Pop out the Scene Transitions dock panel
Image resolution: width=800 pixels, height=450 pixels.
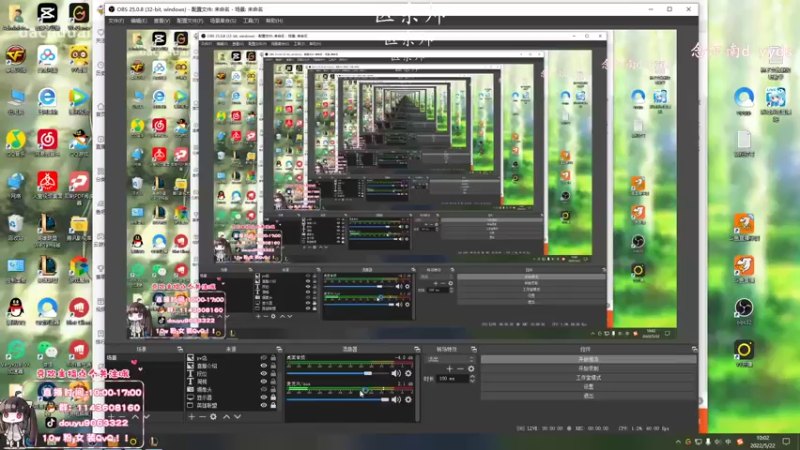(473, 349)
